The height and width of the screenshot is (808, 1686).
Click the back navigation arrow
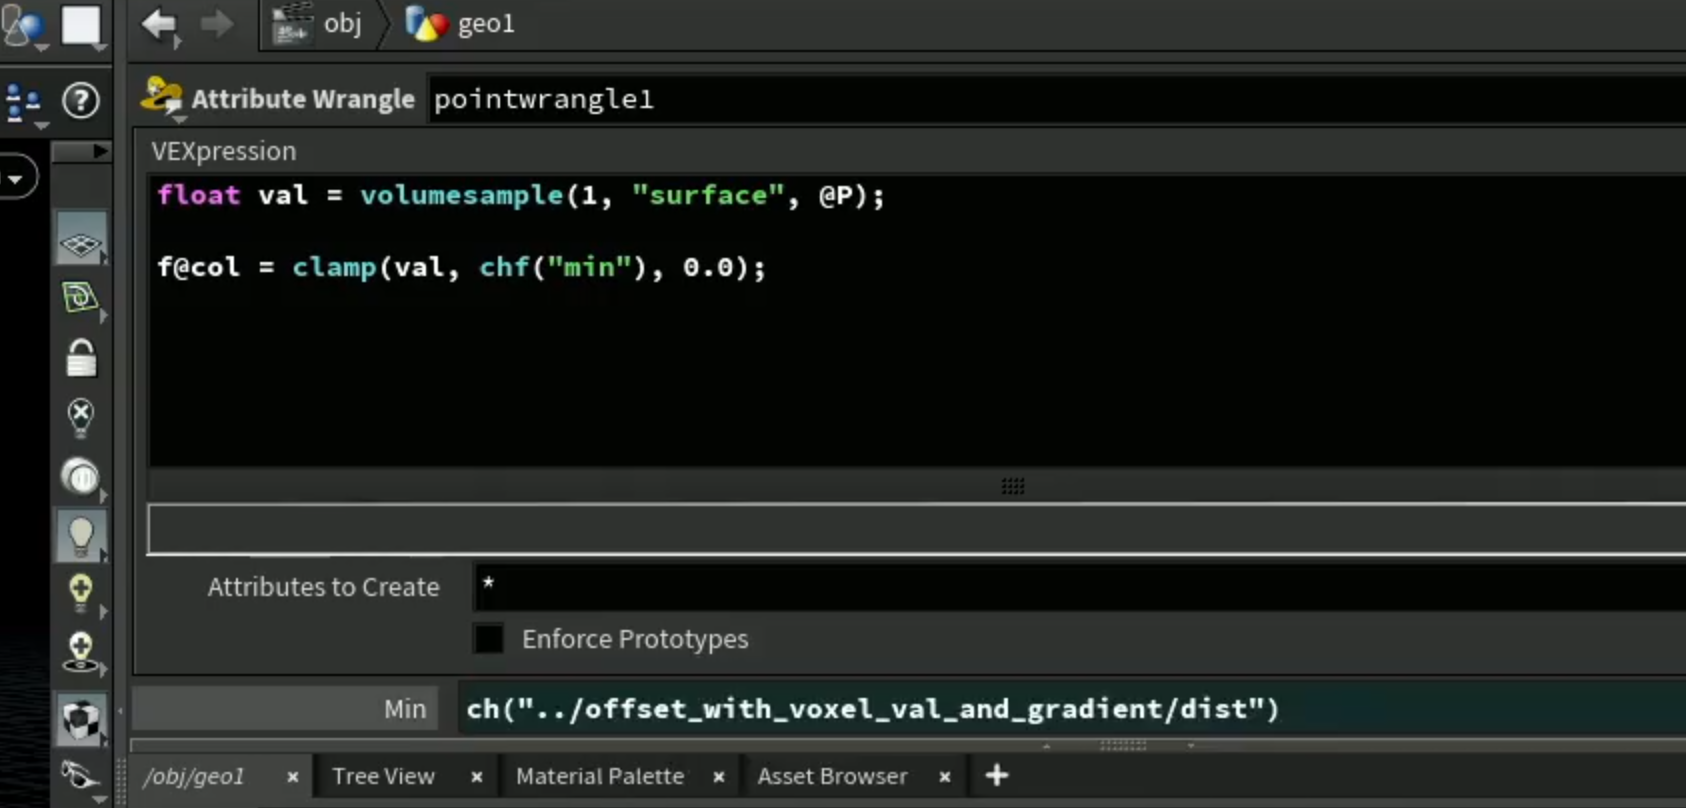pyautogui.click(x=159, y=23)
